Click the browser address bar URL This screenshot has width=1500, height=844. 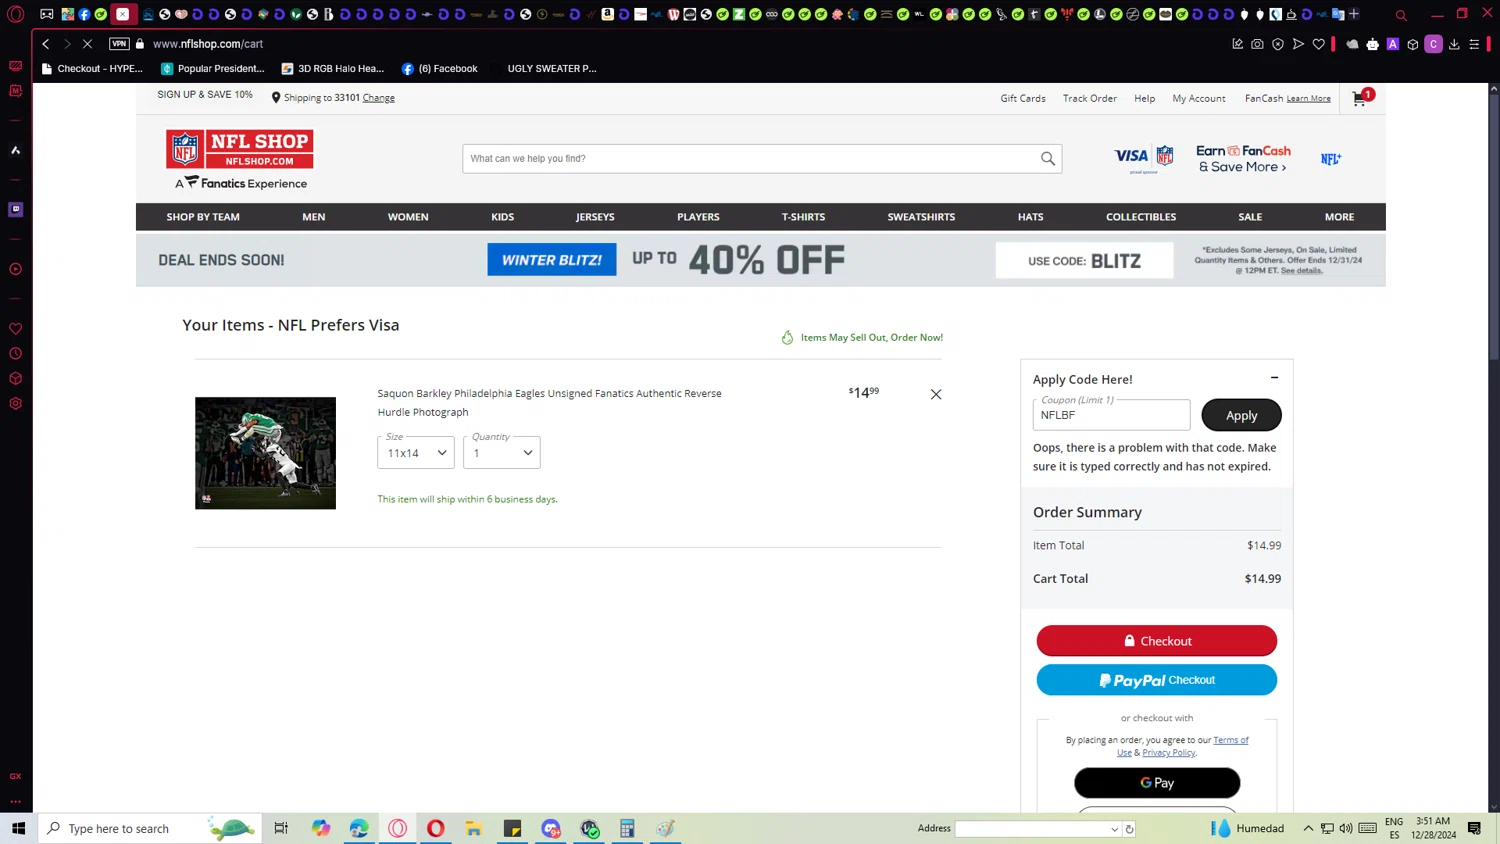point(208,44)
